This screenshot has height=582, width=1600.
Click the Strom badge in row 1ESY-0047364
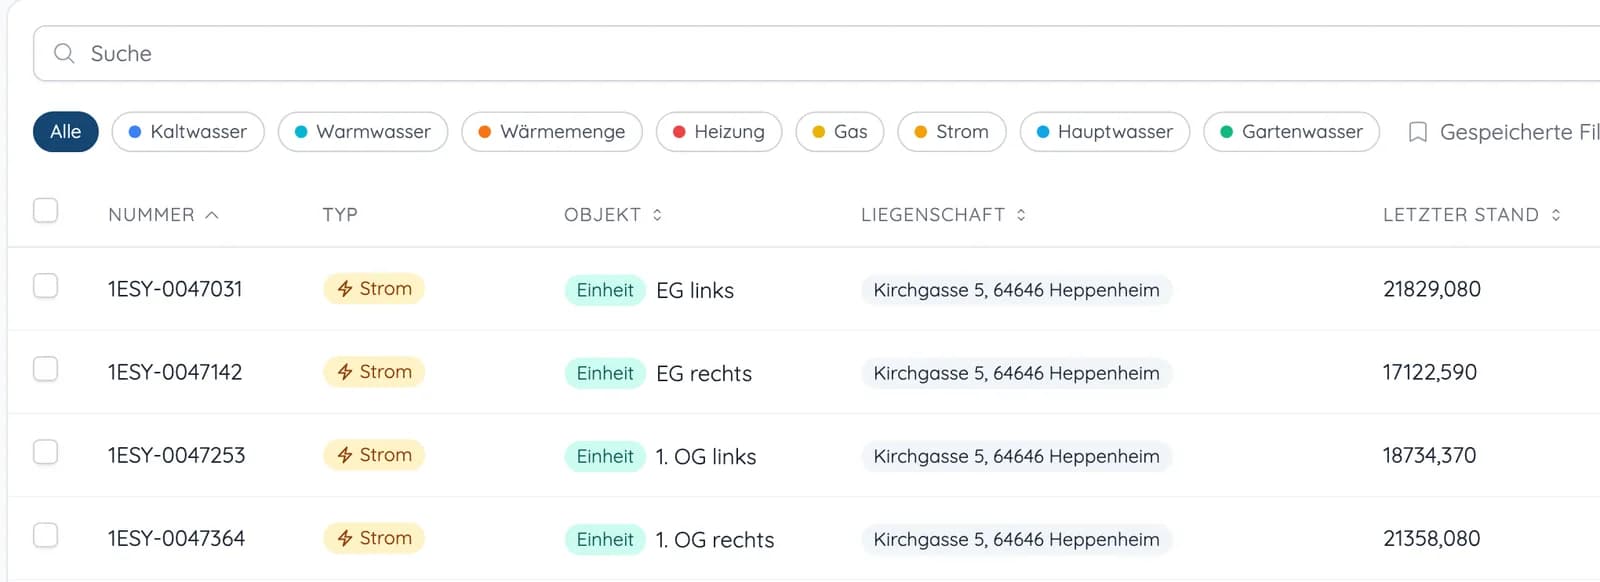pos(374,538)
